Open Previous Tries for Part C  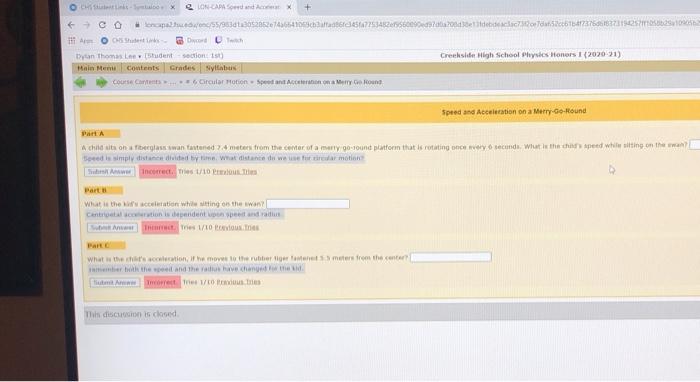(x=238, y=282)
